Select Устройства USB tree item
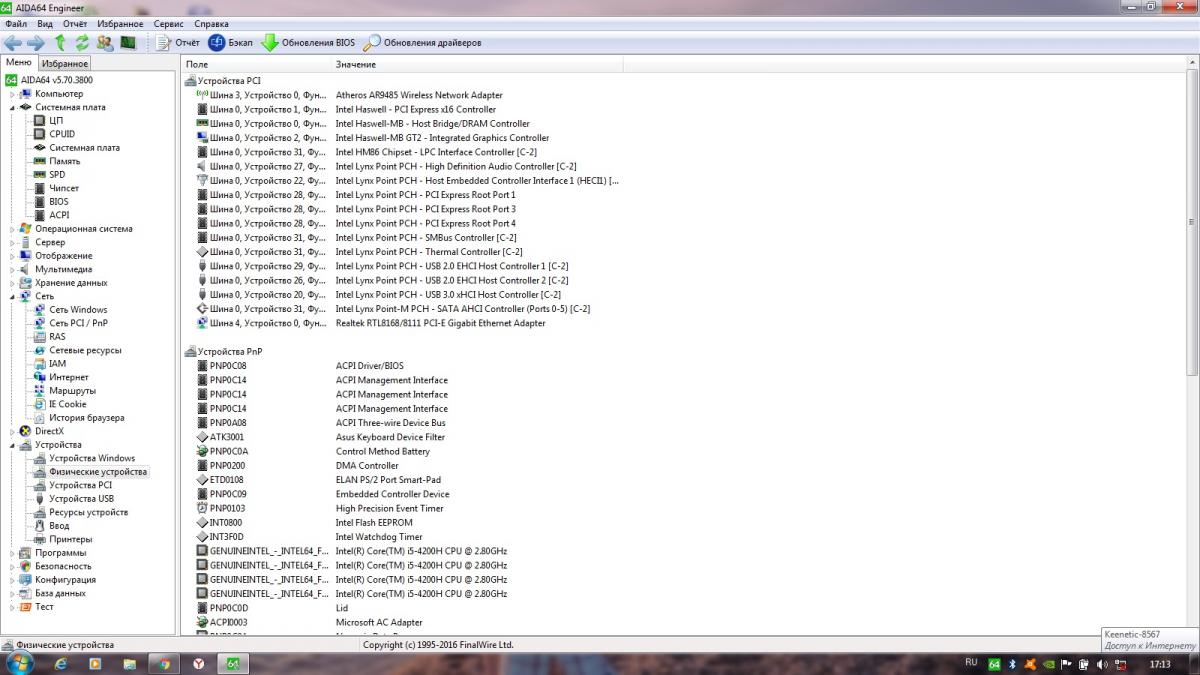This screenshot has height=675, width=1200. [81, 498]
